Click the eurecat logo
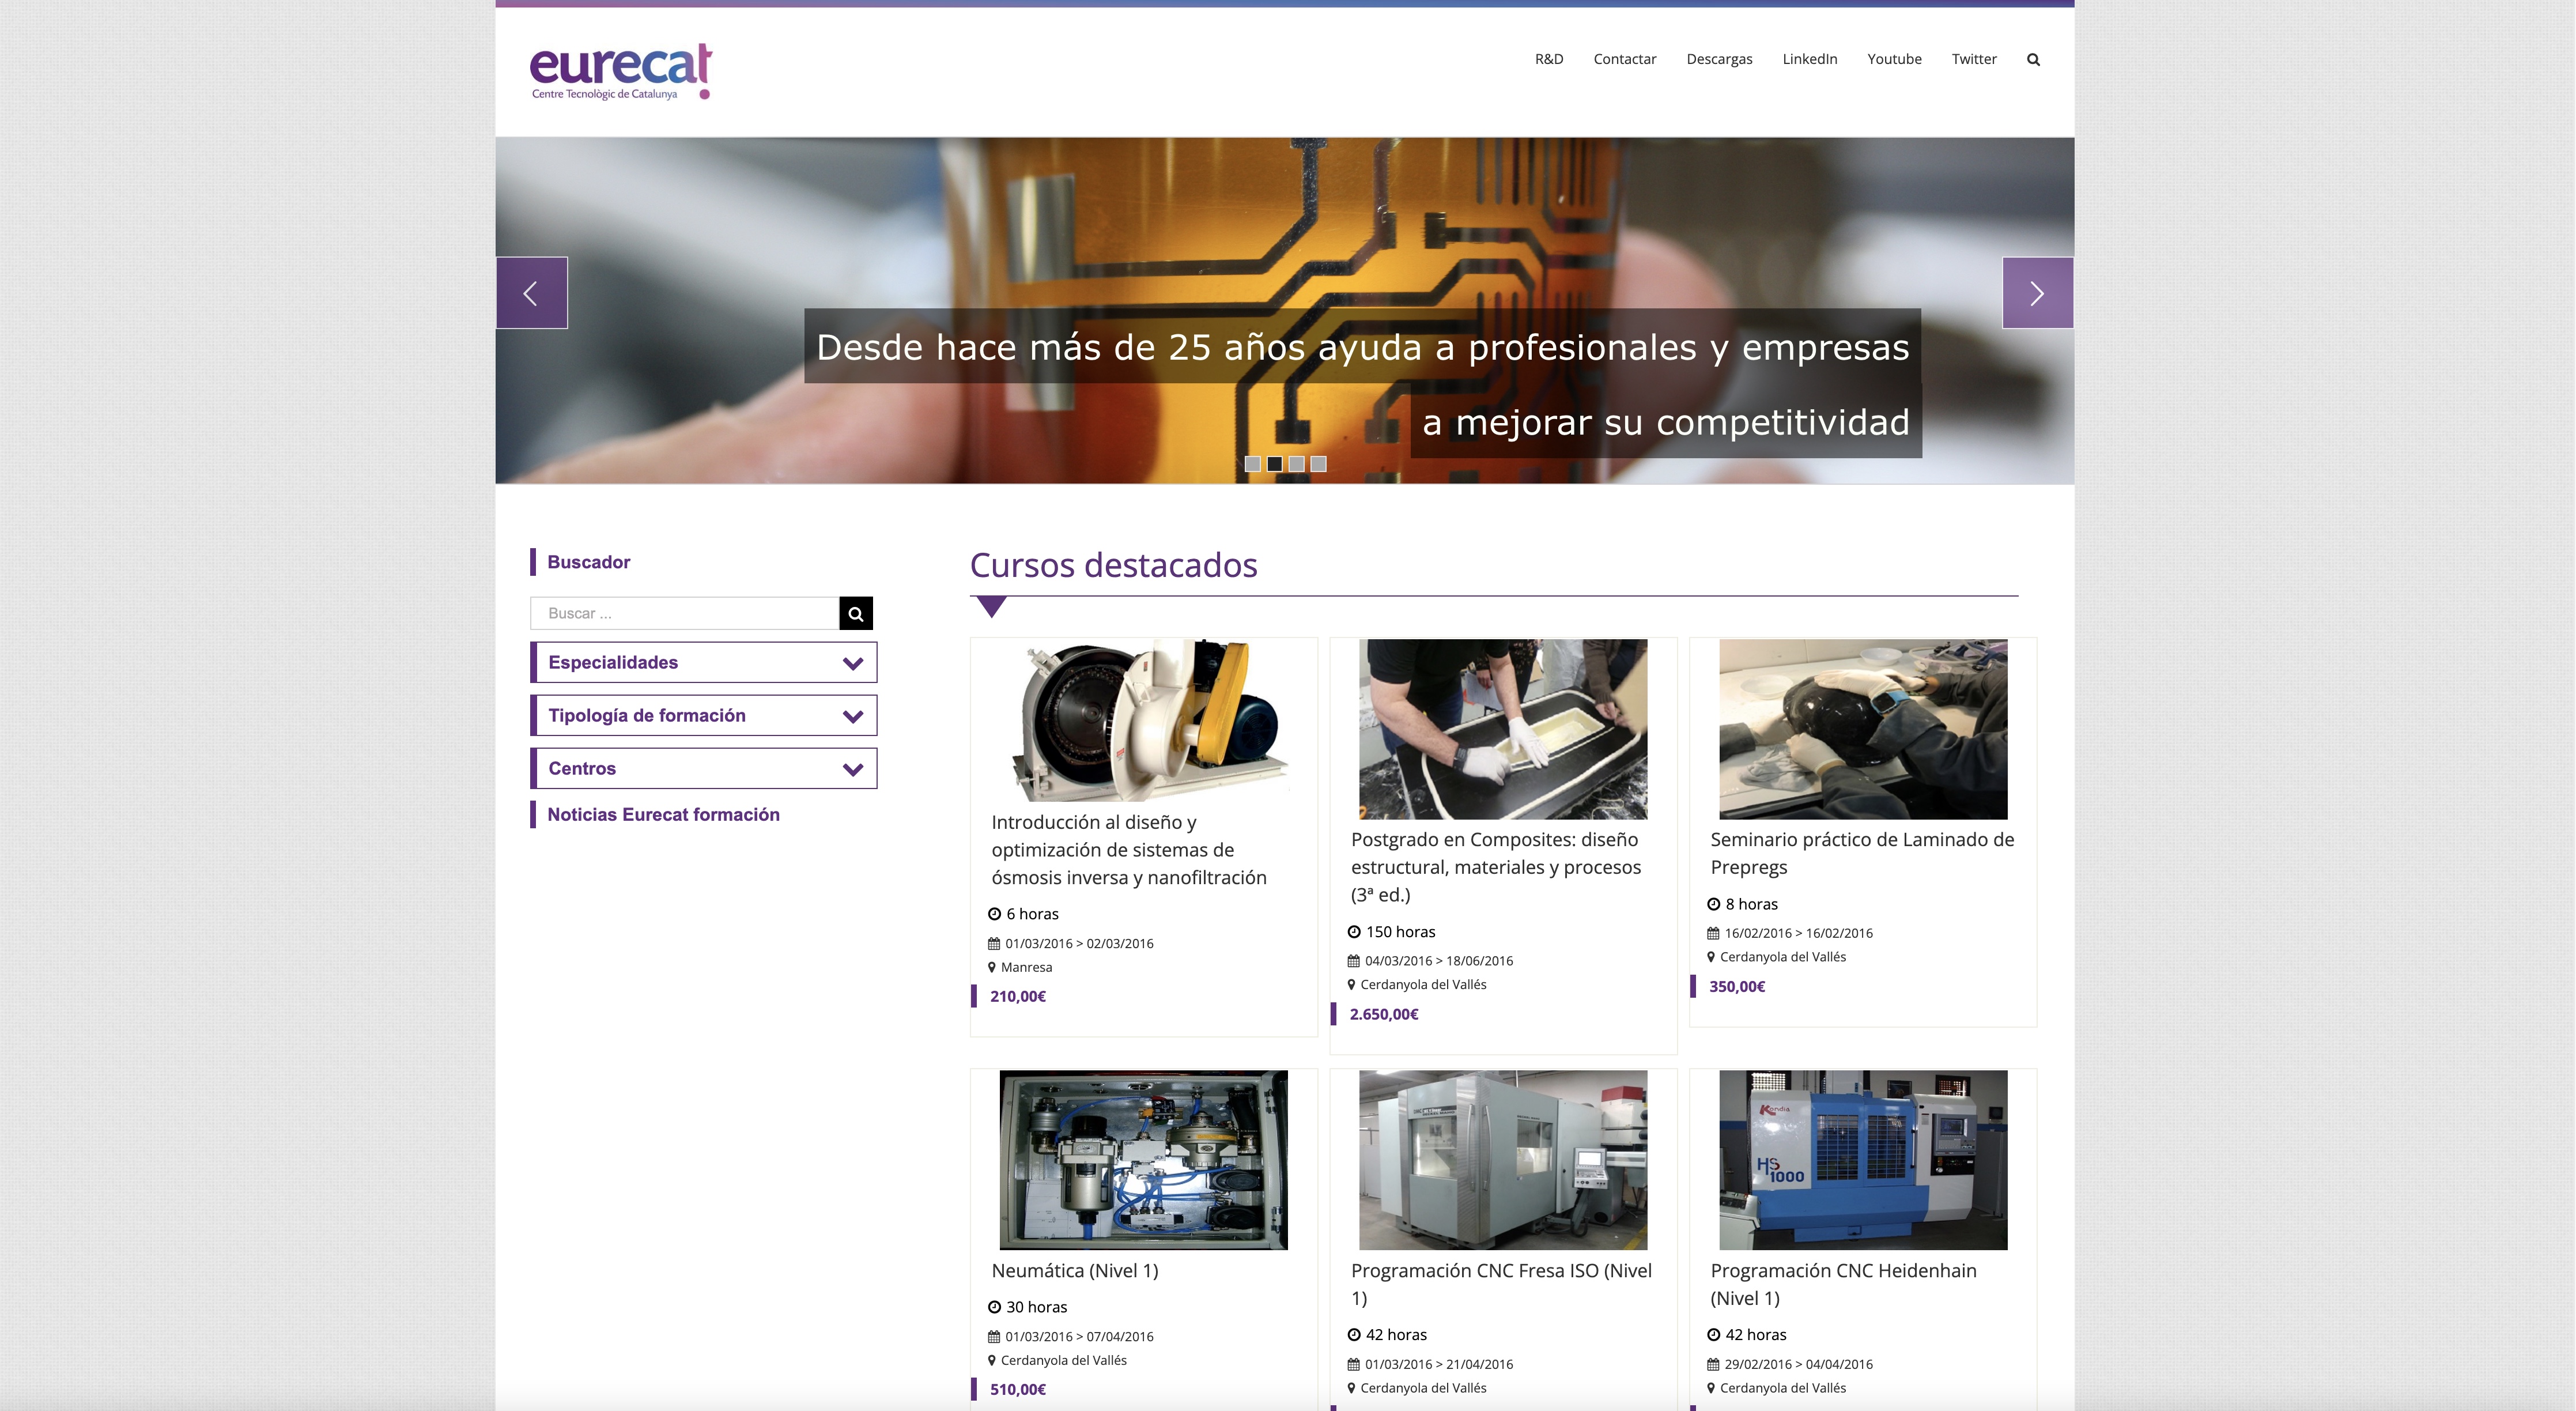 620,72
